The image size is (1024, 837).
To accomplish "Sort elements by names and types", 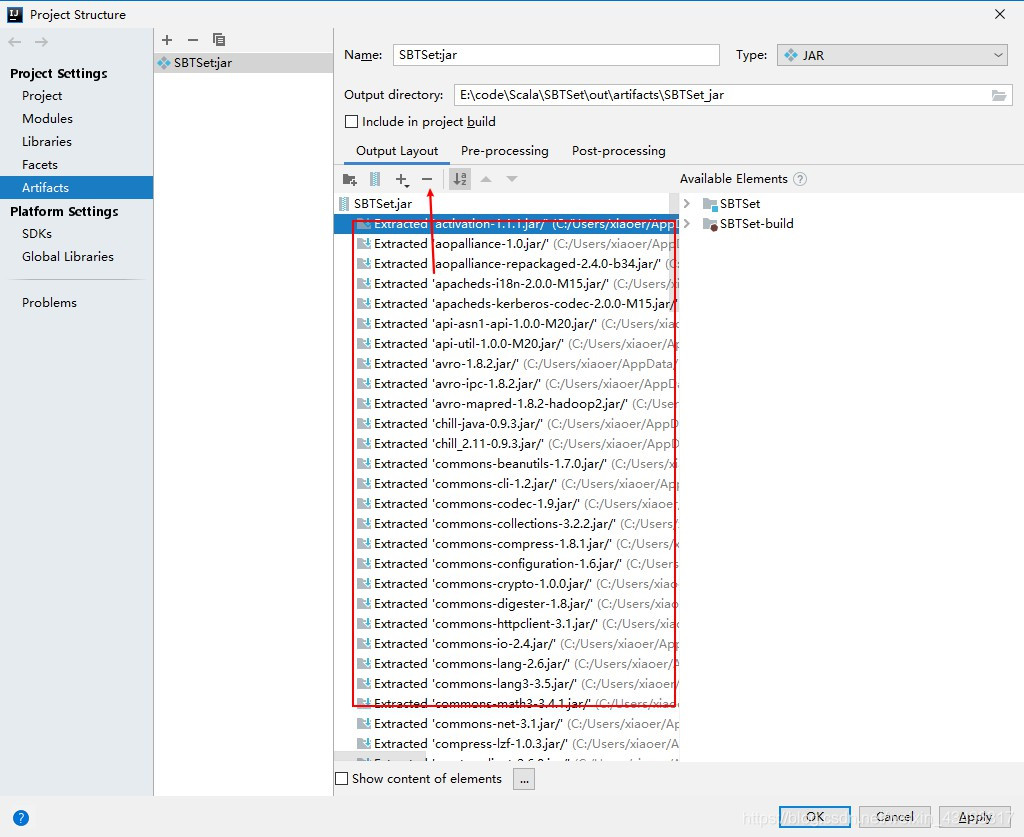I will (460, 179).
